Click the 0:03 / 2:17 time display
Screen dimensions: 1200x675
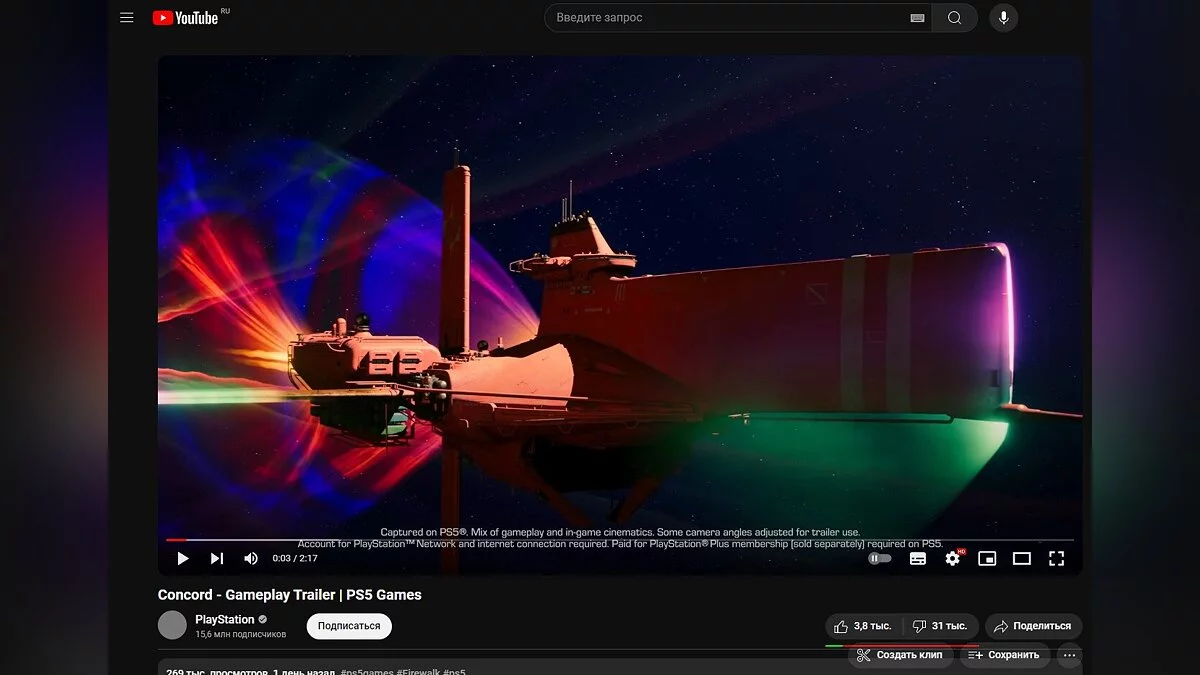click(x=295, y=558)
